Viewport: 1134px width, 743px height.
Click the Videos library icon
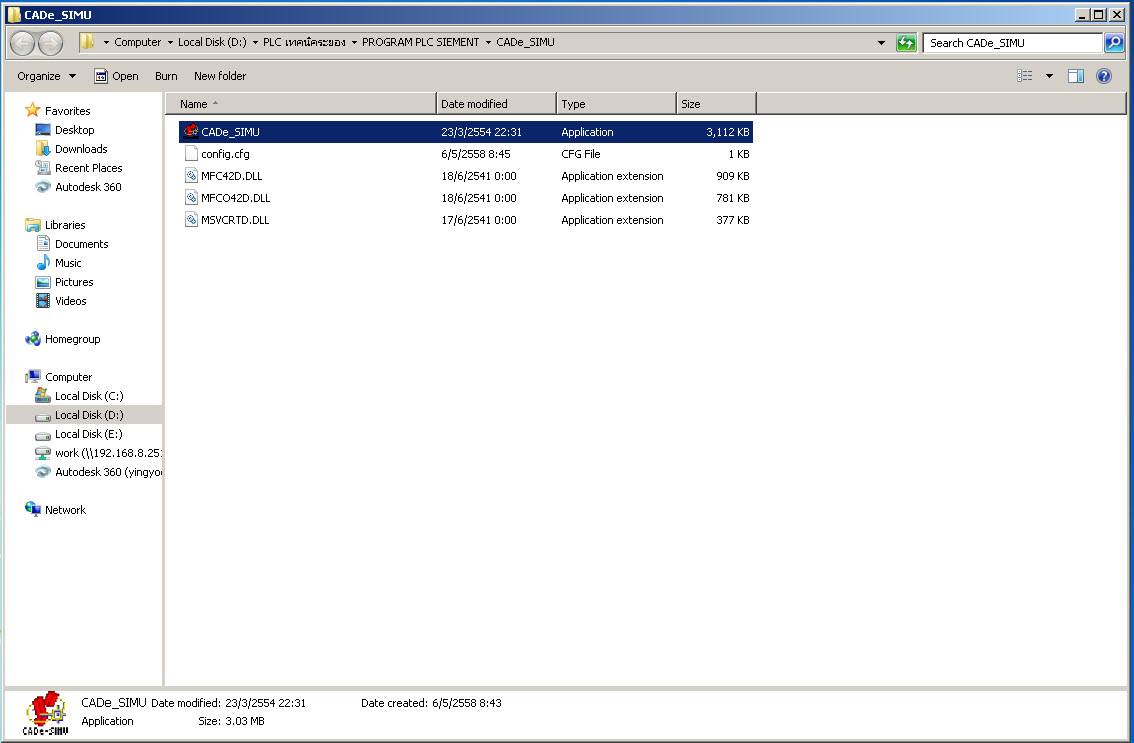pos(43,300)
